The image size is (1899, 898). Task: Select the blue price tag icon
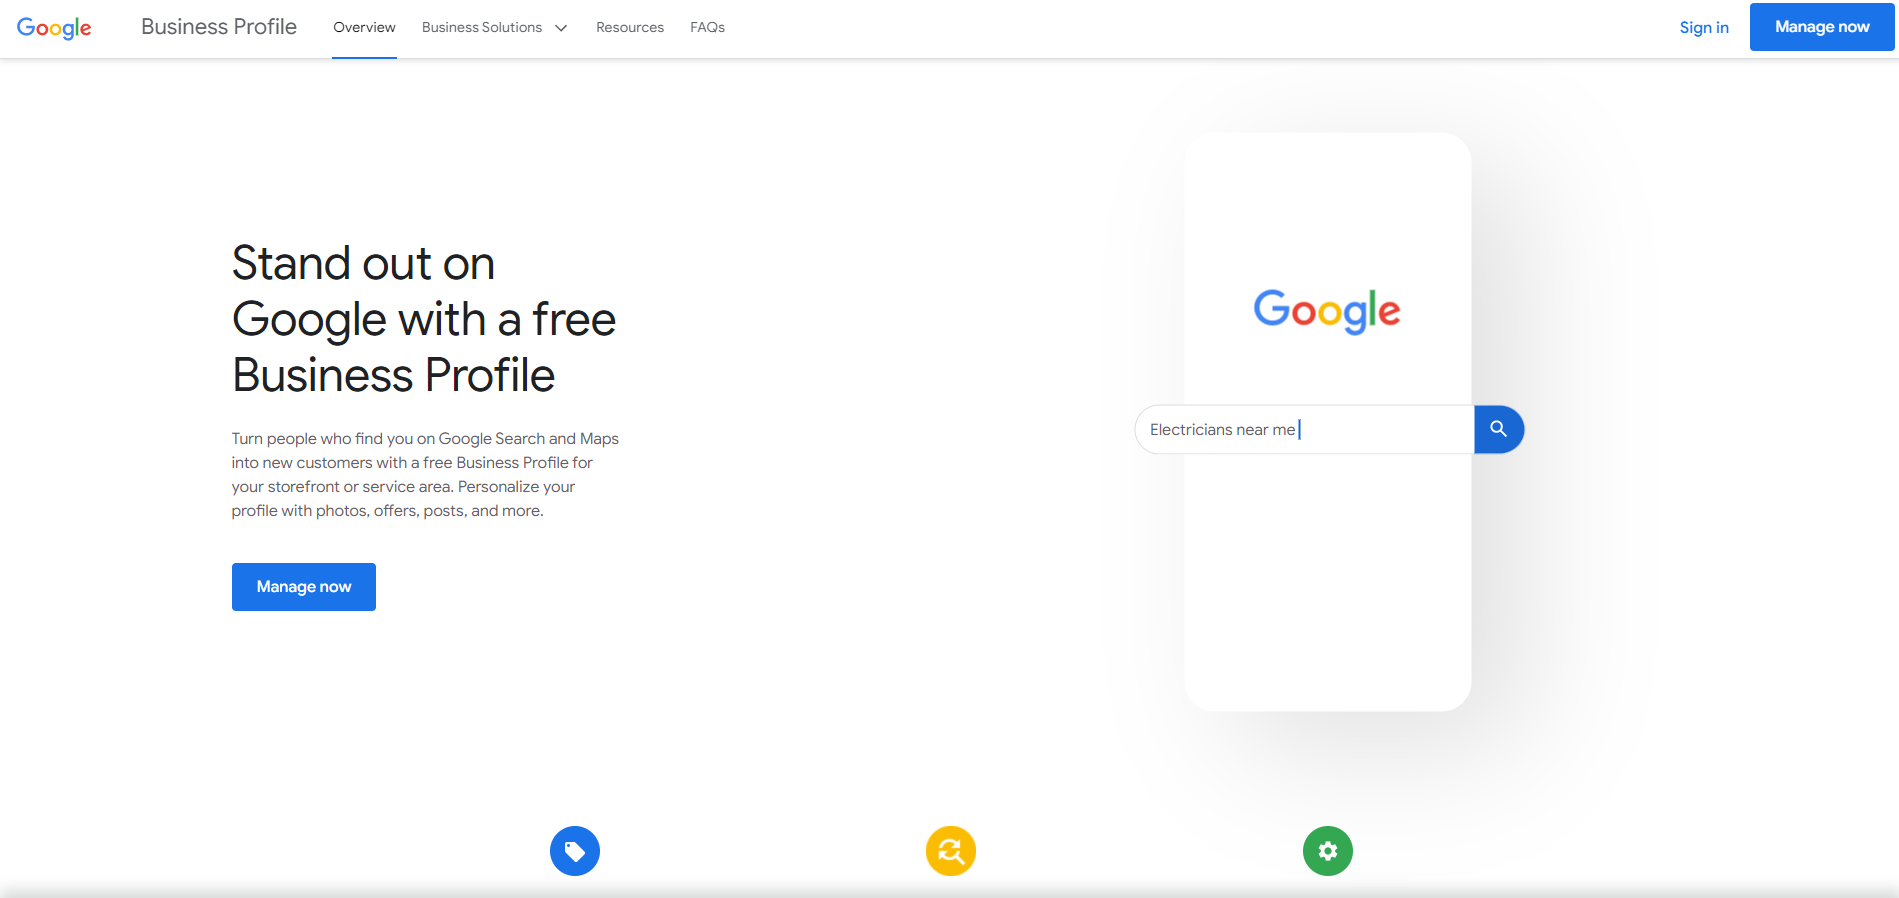[575, 851]
